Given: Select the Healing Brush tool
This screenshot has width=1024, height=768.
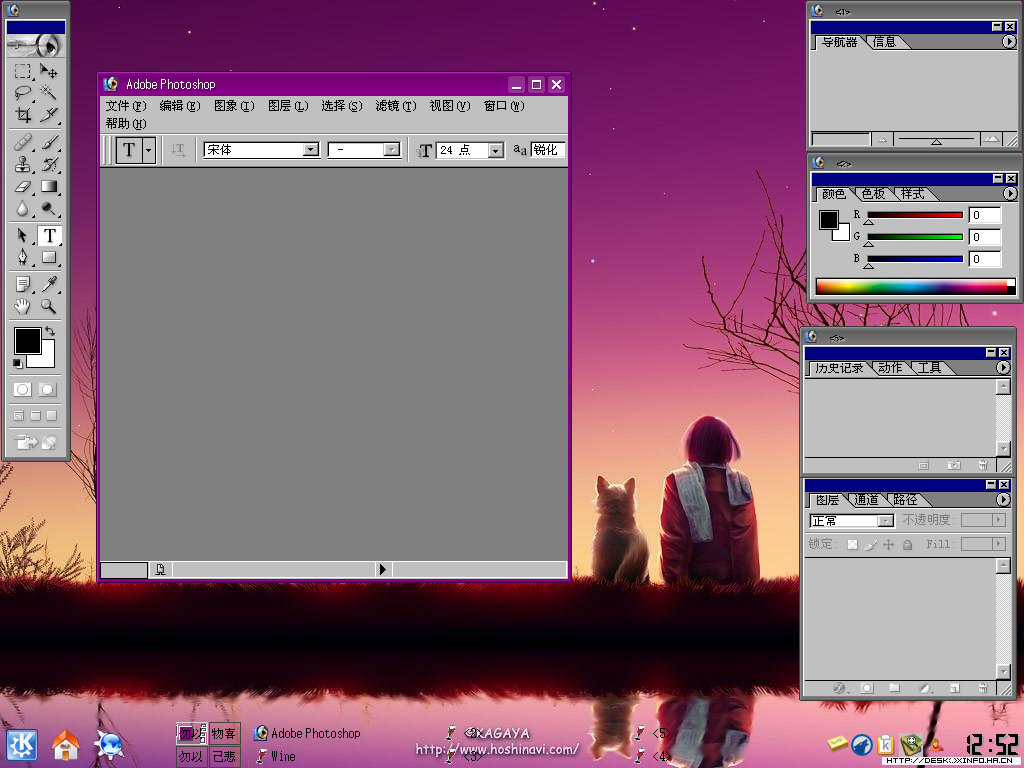Looking at the screenshot, I should (x=23, y=142).
